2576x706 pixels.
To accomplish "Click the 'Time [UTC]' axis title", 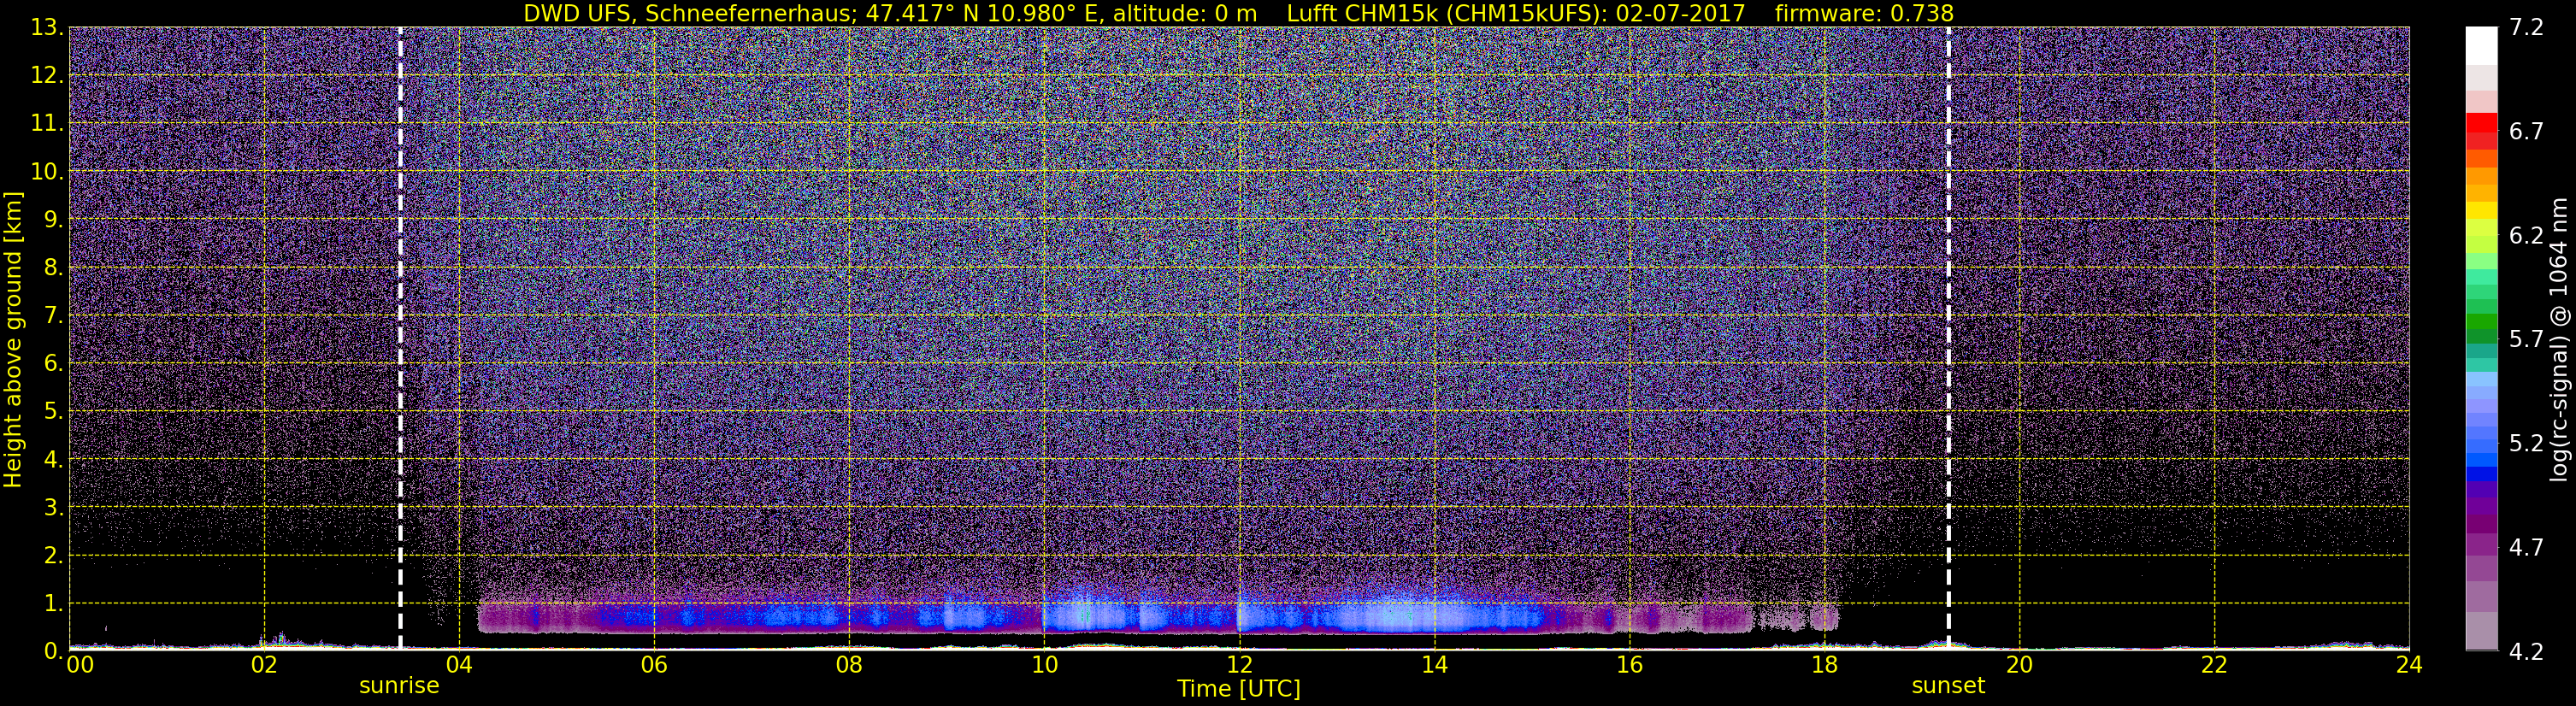I will (x=1239, y=689).
